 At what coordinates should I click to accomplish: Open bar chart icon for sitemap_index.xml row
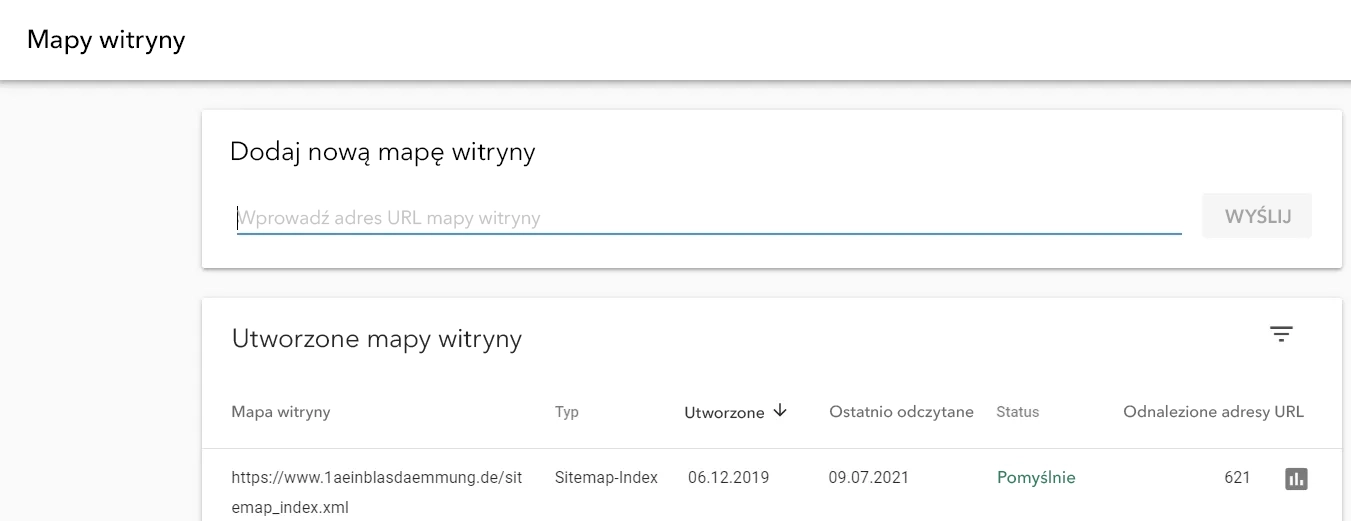click(1296, 479)
